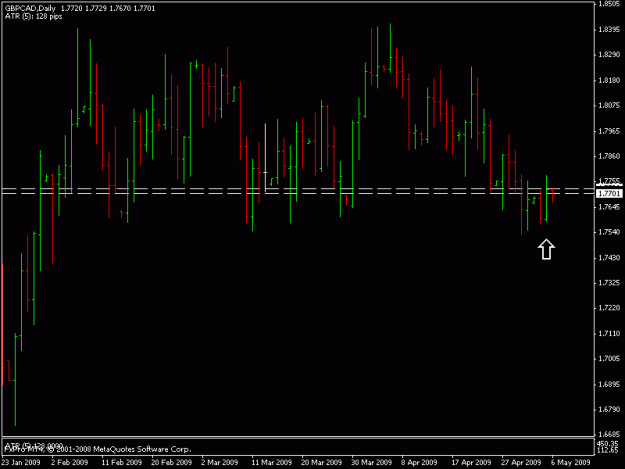Click the 17 Apr 2009 date label
The image size is (625, 469).
(471, 462)
